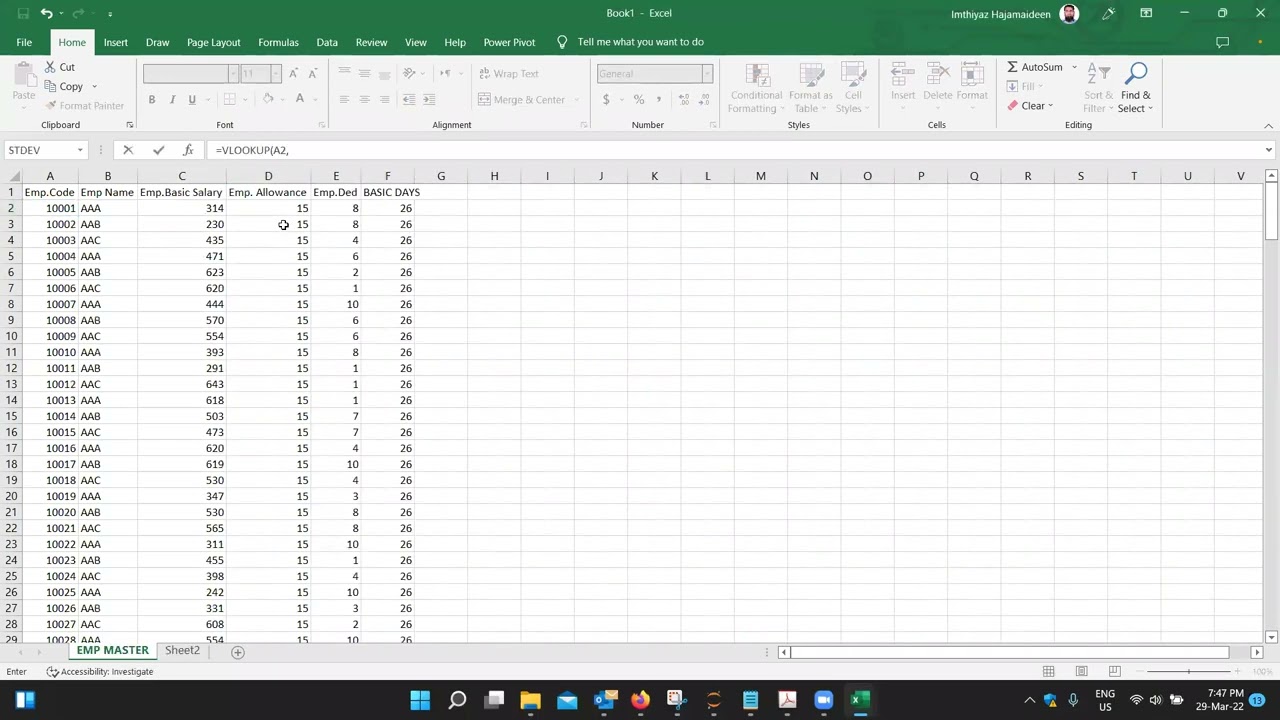The width and height of the screenshot is (1280, 720).
Task: Switch to the Insert ribbon tab
Action: (115, 42)
